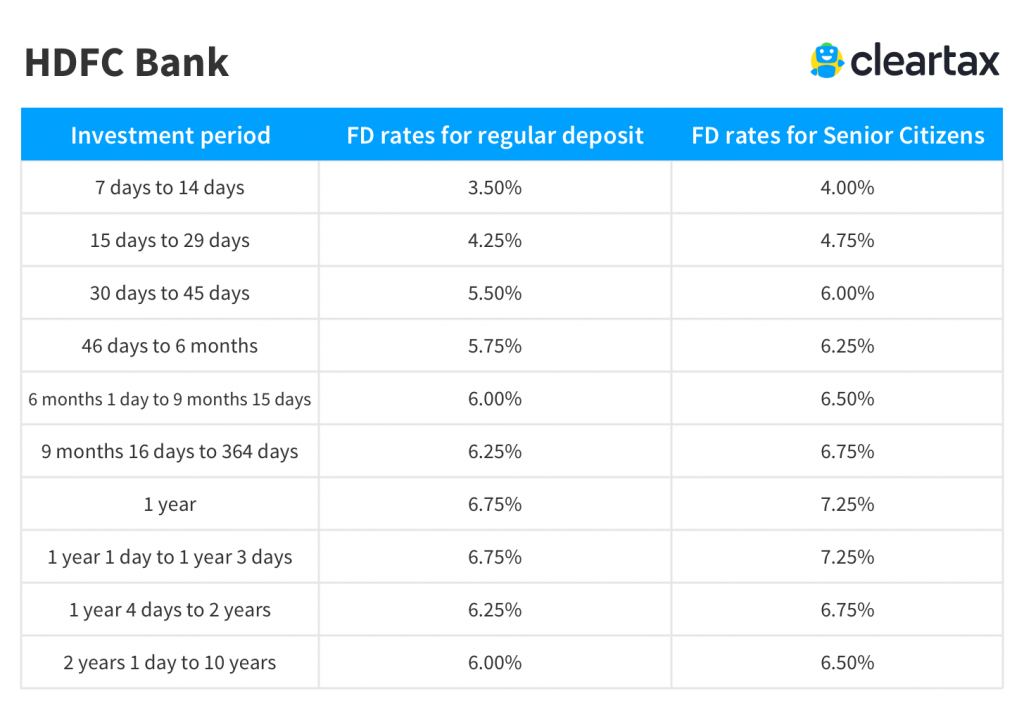Select 6 months 1 day to 9 months 15 days
This screenshot has height=722, width=1024.
point(170,400)
